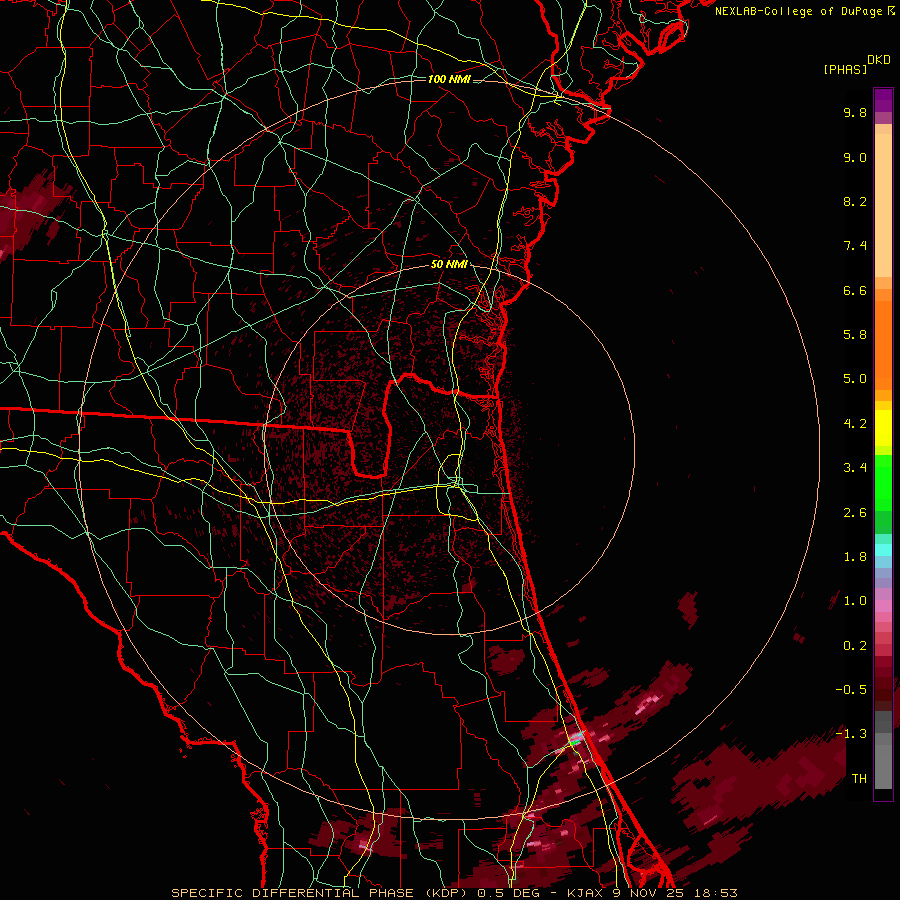The width and height of the screenshot is (900, 900).
Task: Click the 5.8 scale value
Action: [x=855, y=335]
